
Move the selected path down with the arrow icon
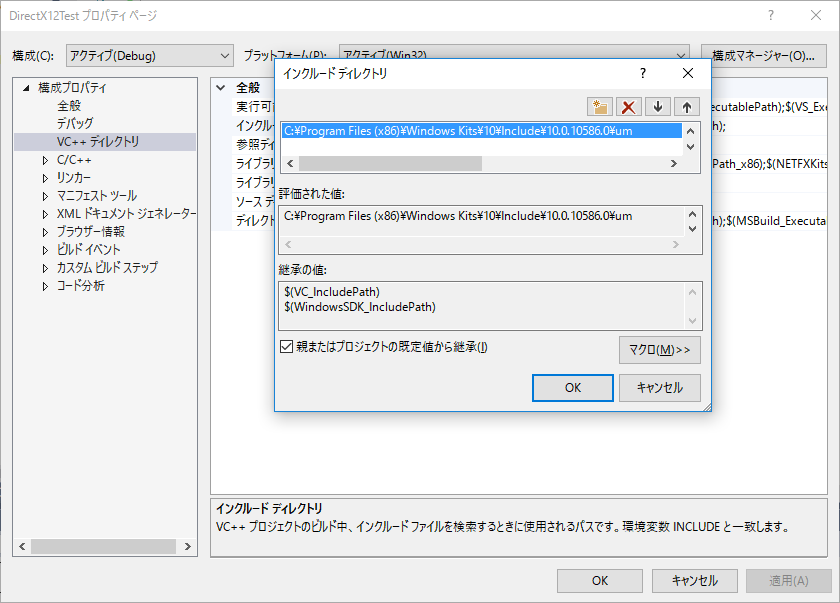point(658,107)
